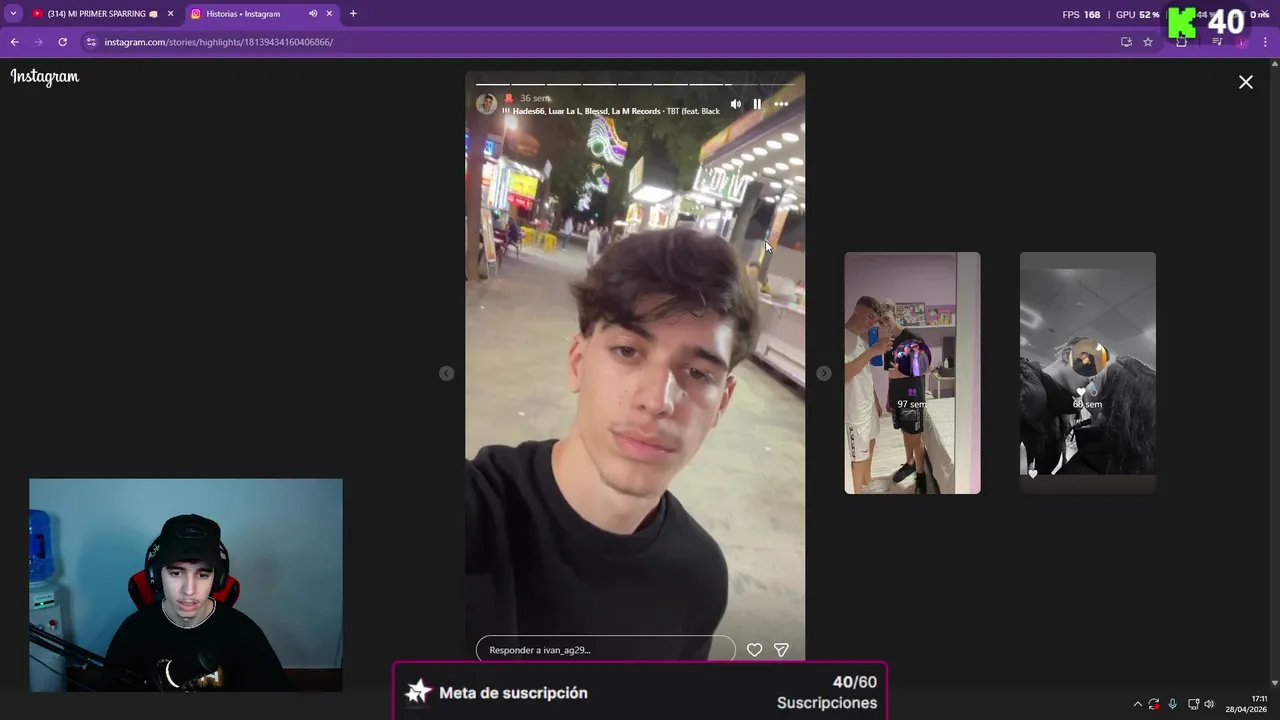Close the stories viewer with the X
This screenshot has height=720, width=1280.
[1246, 82]
